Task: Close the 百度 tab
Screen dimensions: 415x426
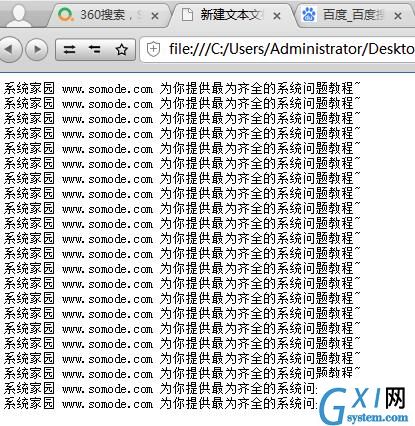Action: [x=398, y=16]
